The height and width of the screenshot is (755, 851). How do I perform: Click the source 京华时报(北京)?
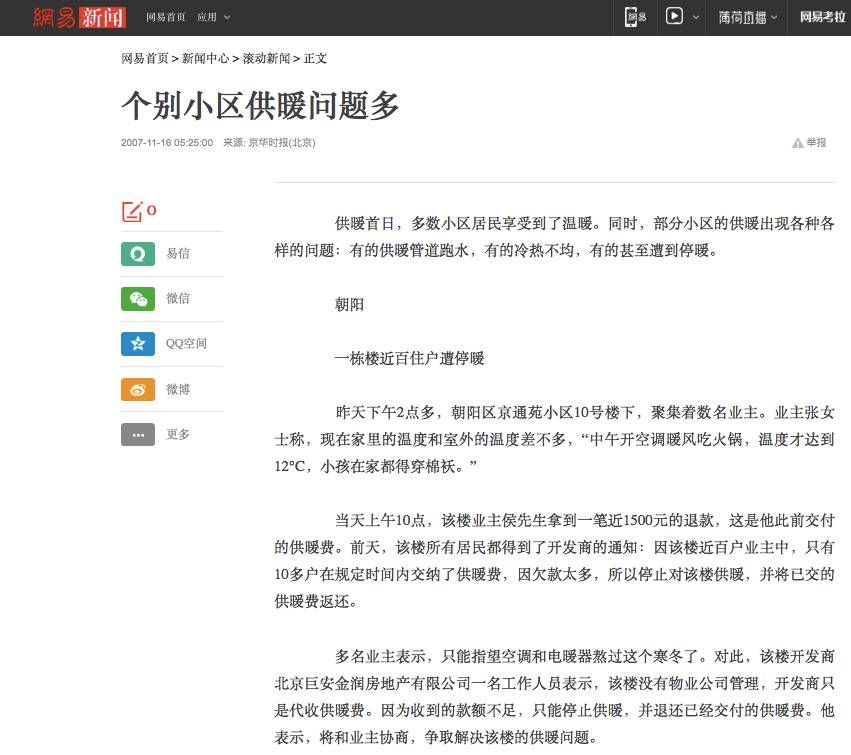pos(282,143)
